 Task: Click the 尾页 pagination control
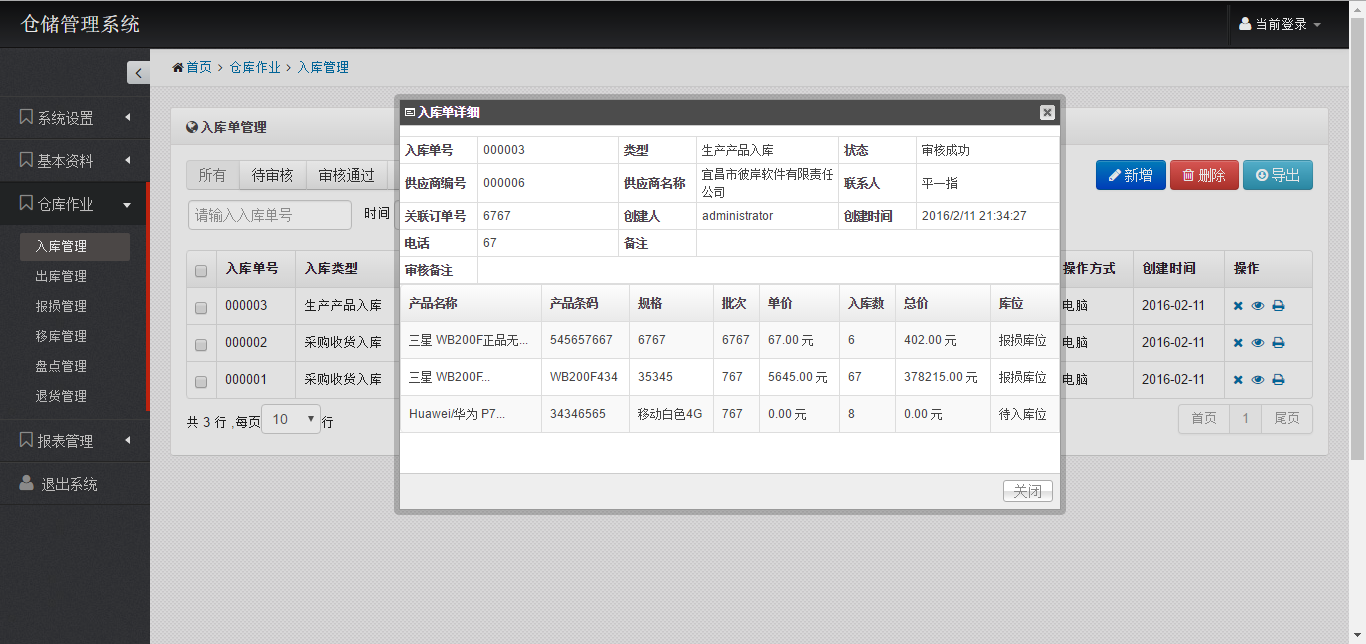[x=1287, y=418]
